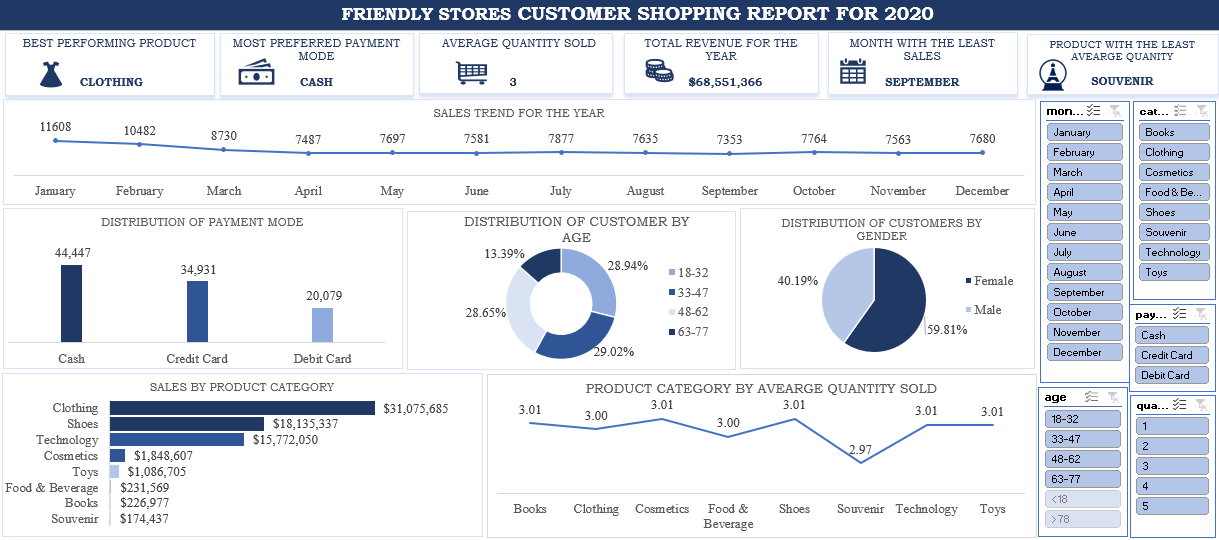Select Food & Be... in category slicer

coord(1173,192)
